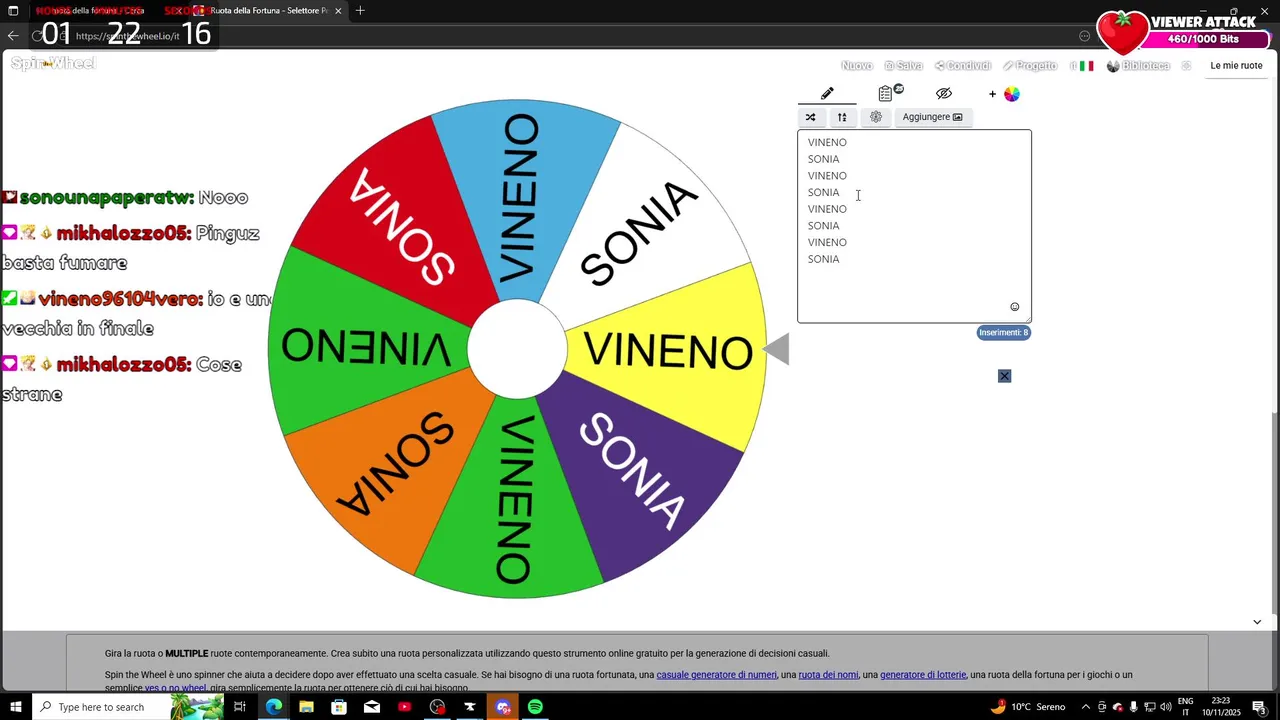Open the yes o no wheel link

tap(175, 688)
